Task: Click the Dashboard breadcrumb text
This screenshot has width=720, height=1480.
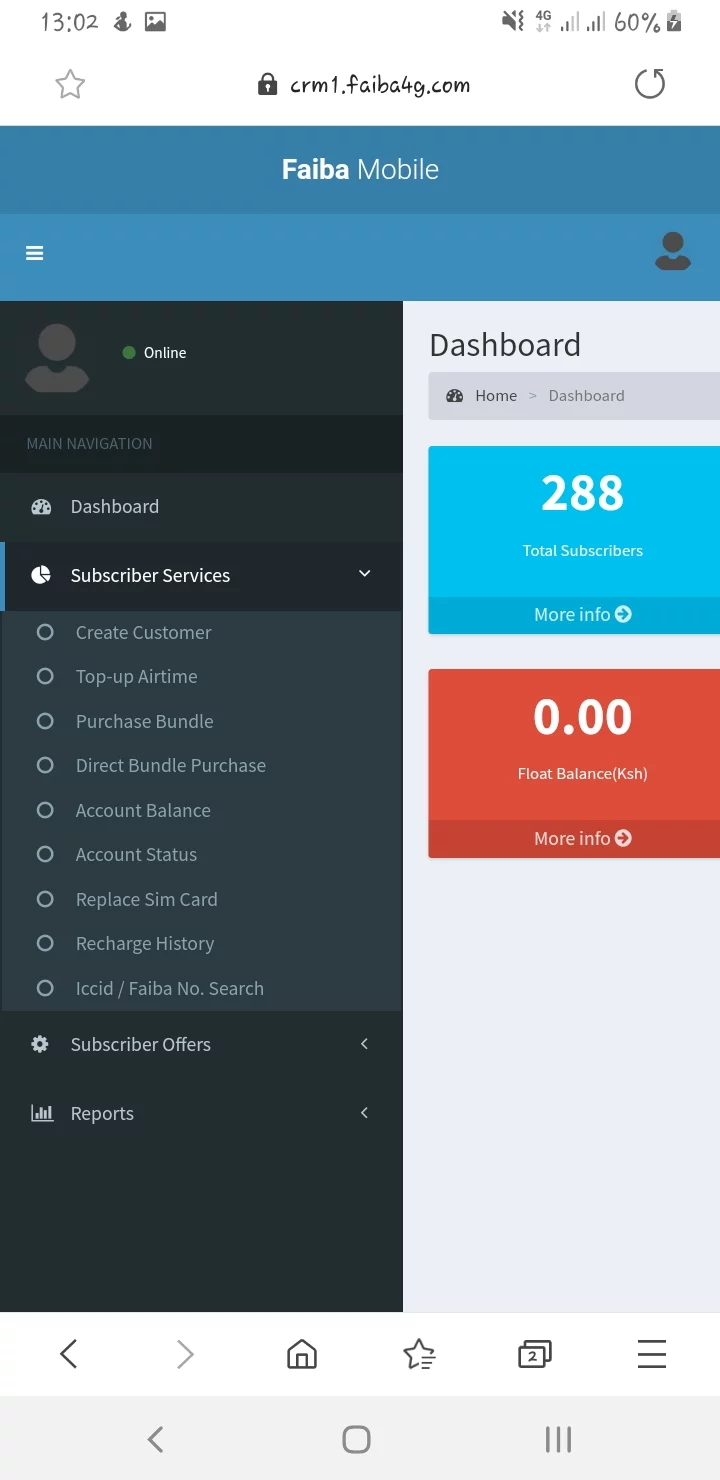Action: [x=587, y=396]
